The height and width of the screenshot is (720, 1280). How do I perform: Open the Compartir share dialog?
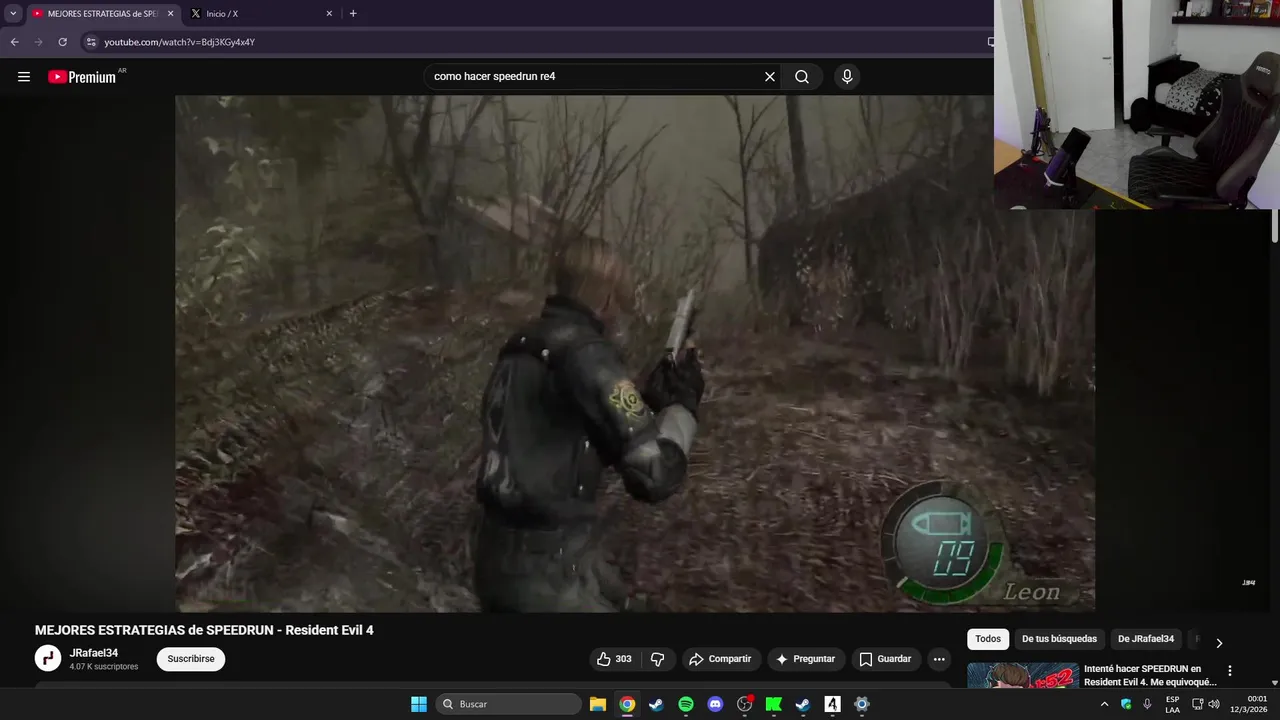[x=720, y=659]
